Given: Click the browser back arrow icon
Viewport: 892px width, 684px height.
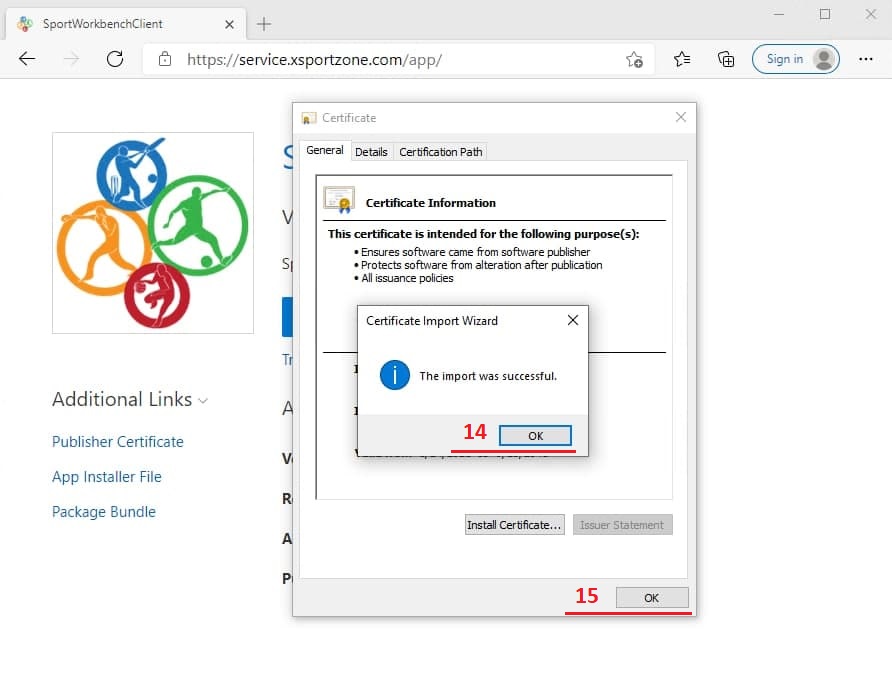Looking at the screenshot, I should [27, 59].
